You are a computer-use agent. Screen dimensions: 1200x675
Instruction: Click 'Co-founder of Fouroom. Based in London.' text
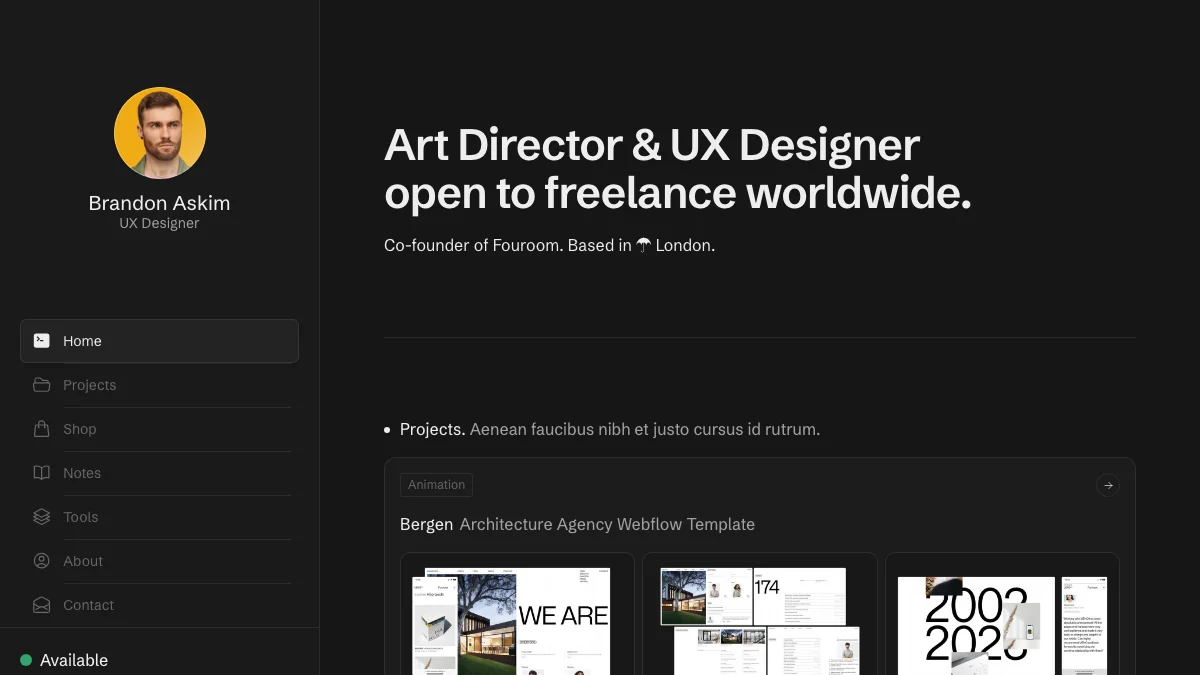(549, 245)
